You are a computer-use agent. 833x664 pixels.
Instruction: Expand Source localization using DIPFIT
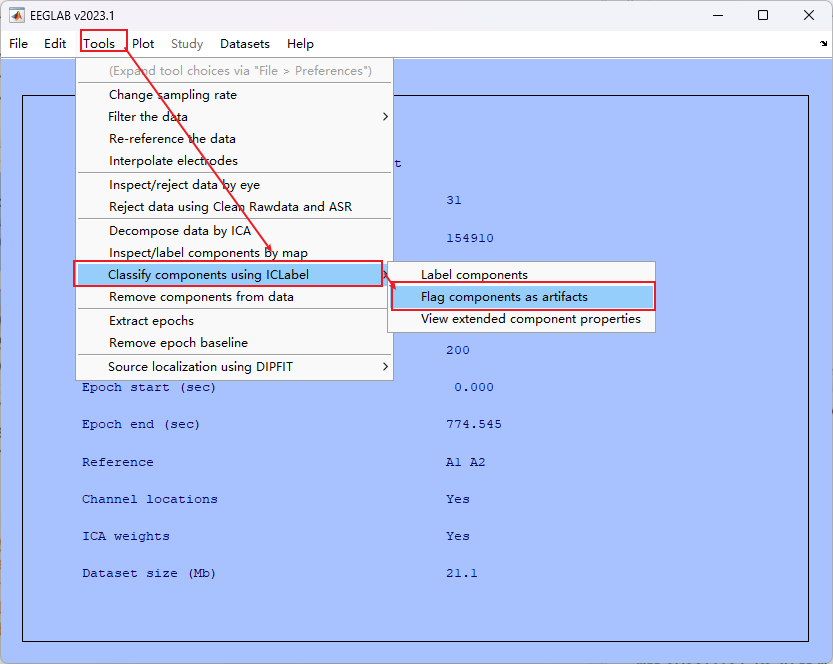pyautogui.click(x=234, y=367)
